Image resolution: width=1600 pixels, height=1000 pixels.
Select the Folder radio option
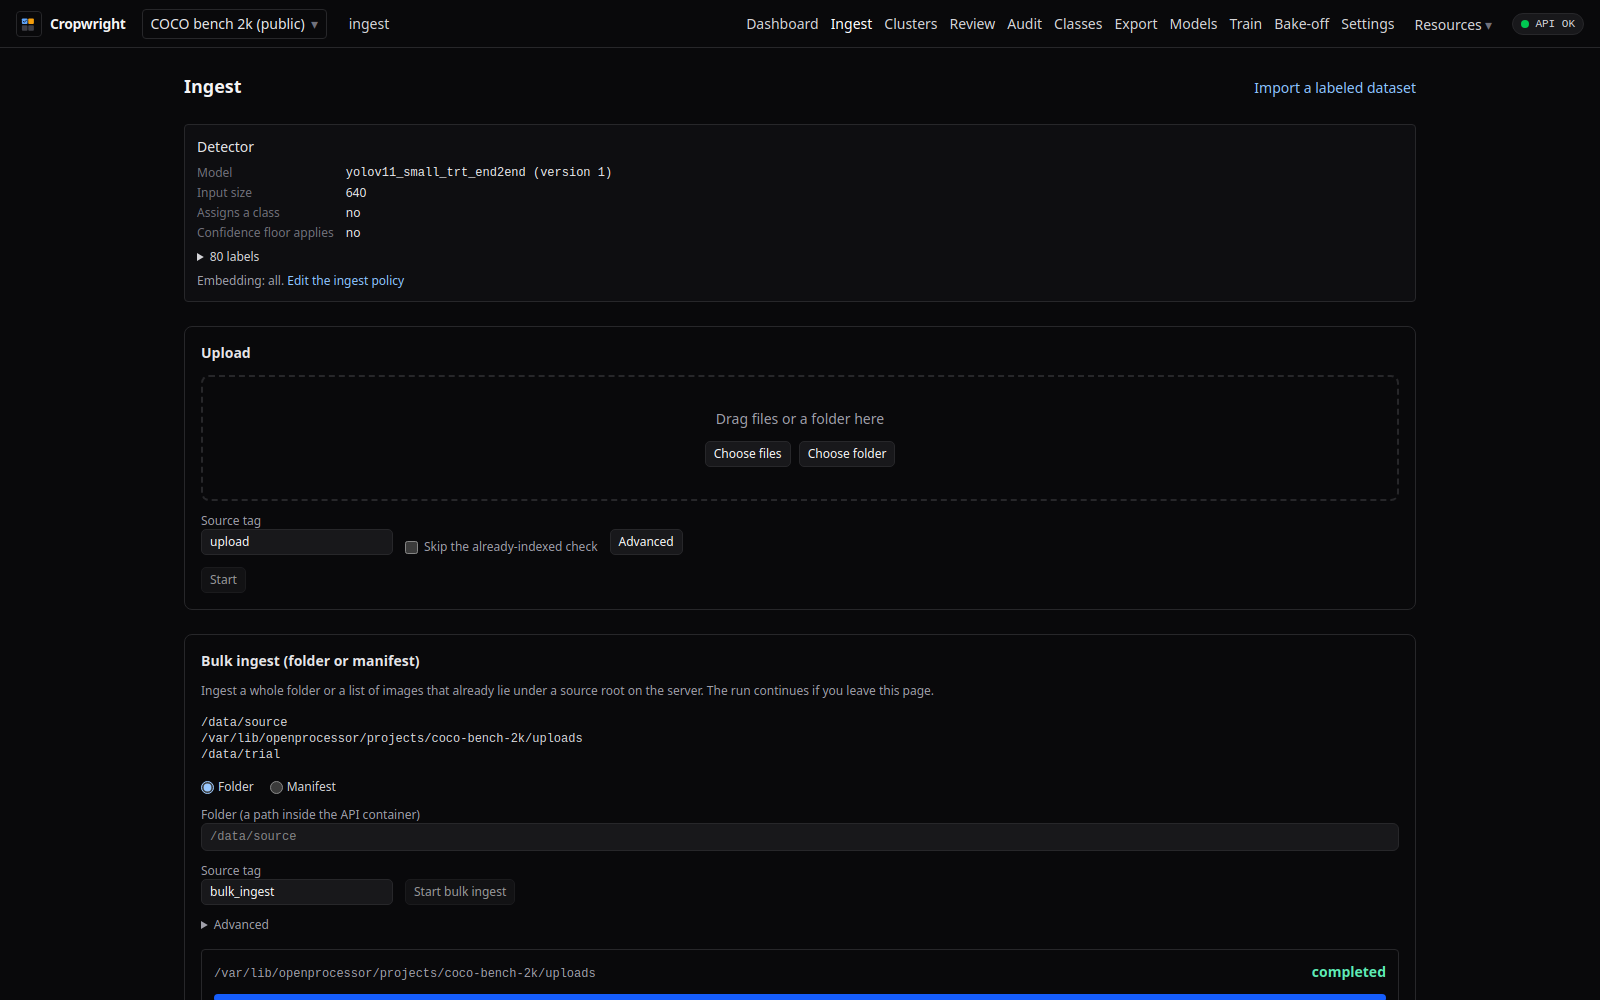pos(207,788)
